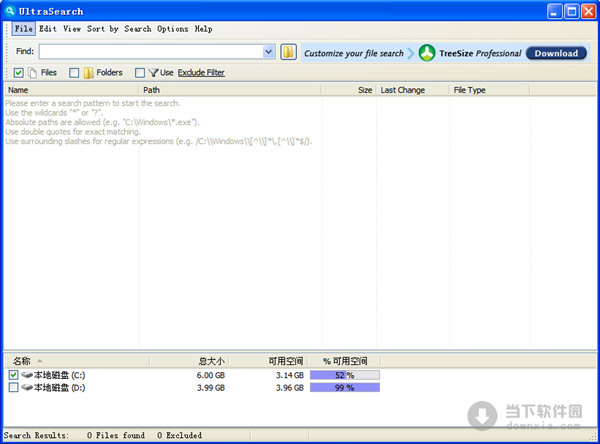Sort drives by 总大小 column header

coord(189,361)
